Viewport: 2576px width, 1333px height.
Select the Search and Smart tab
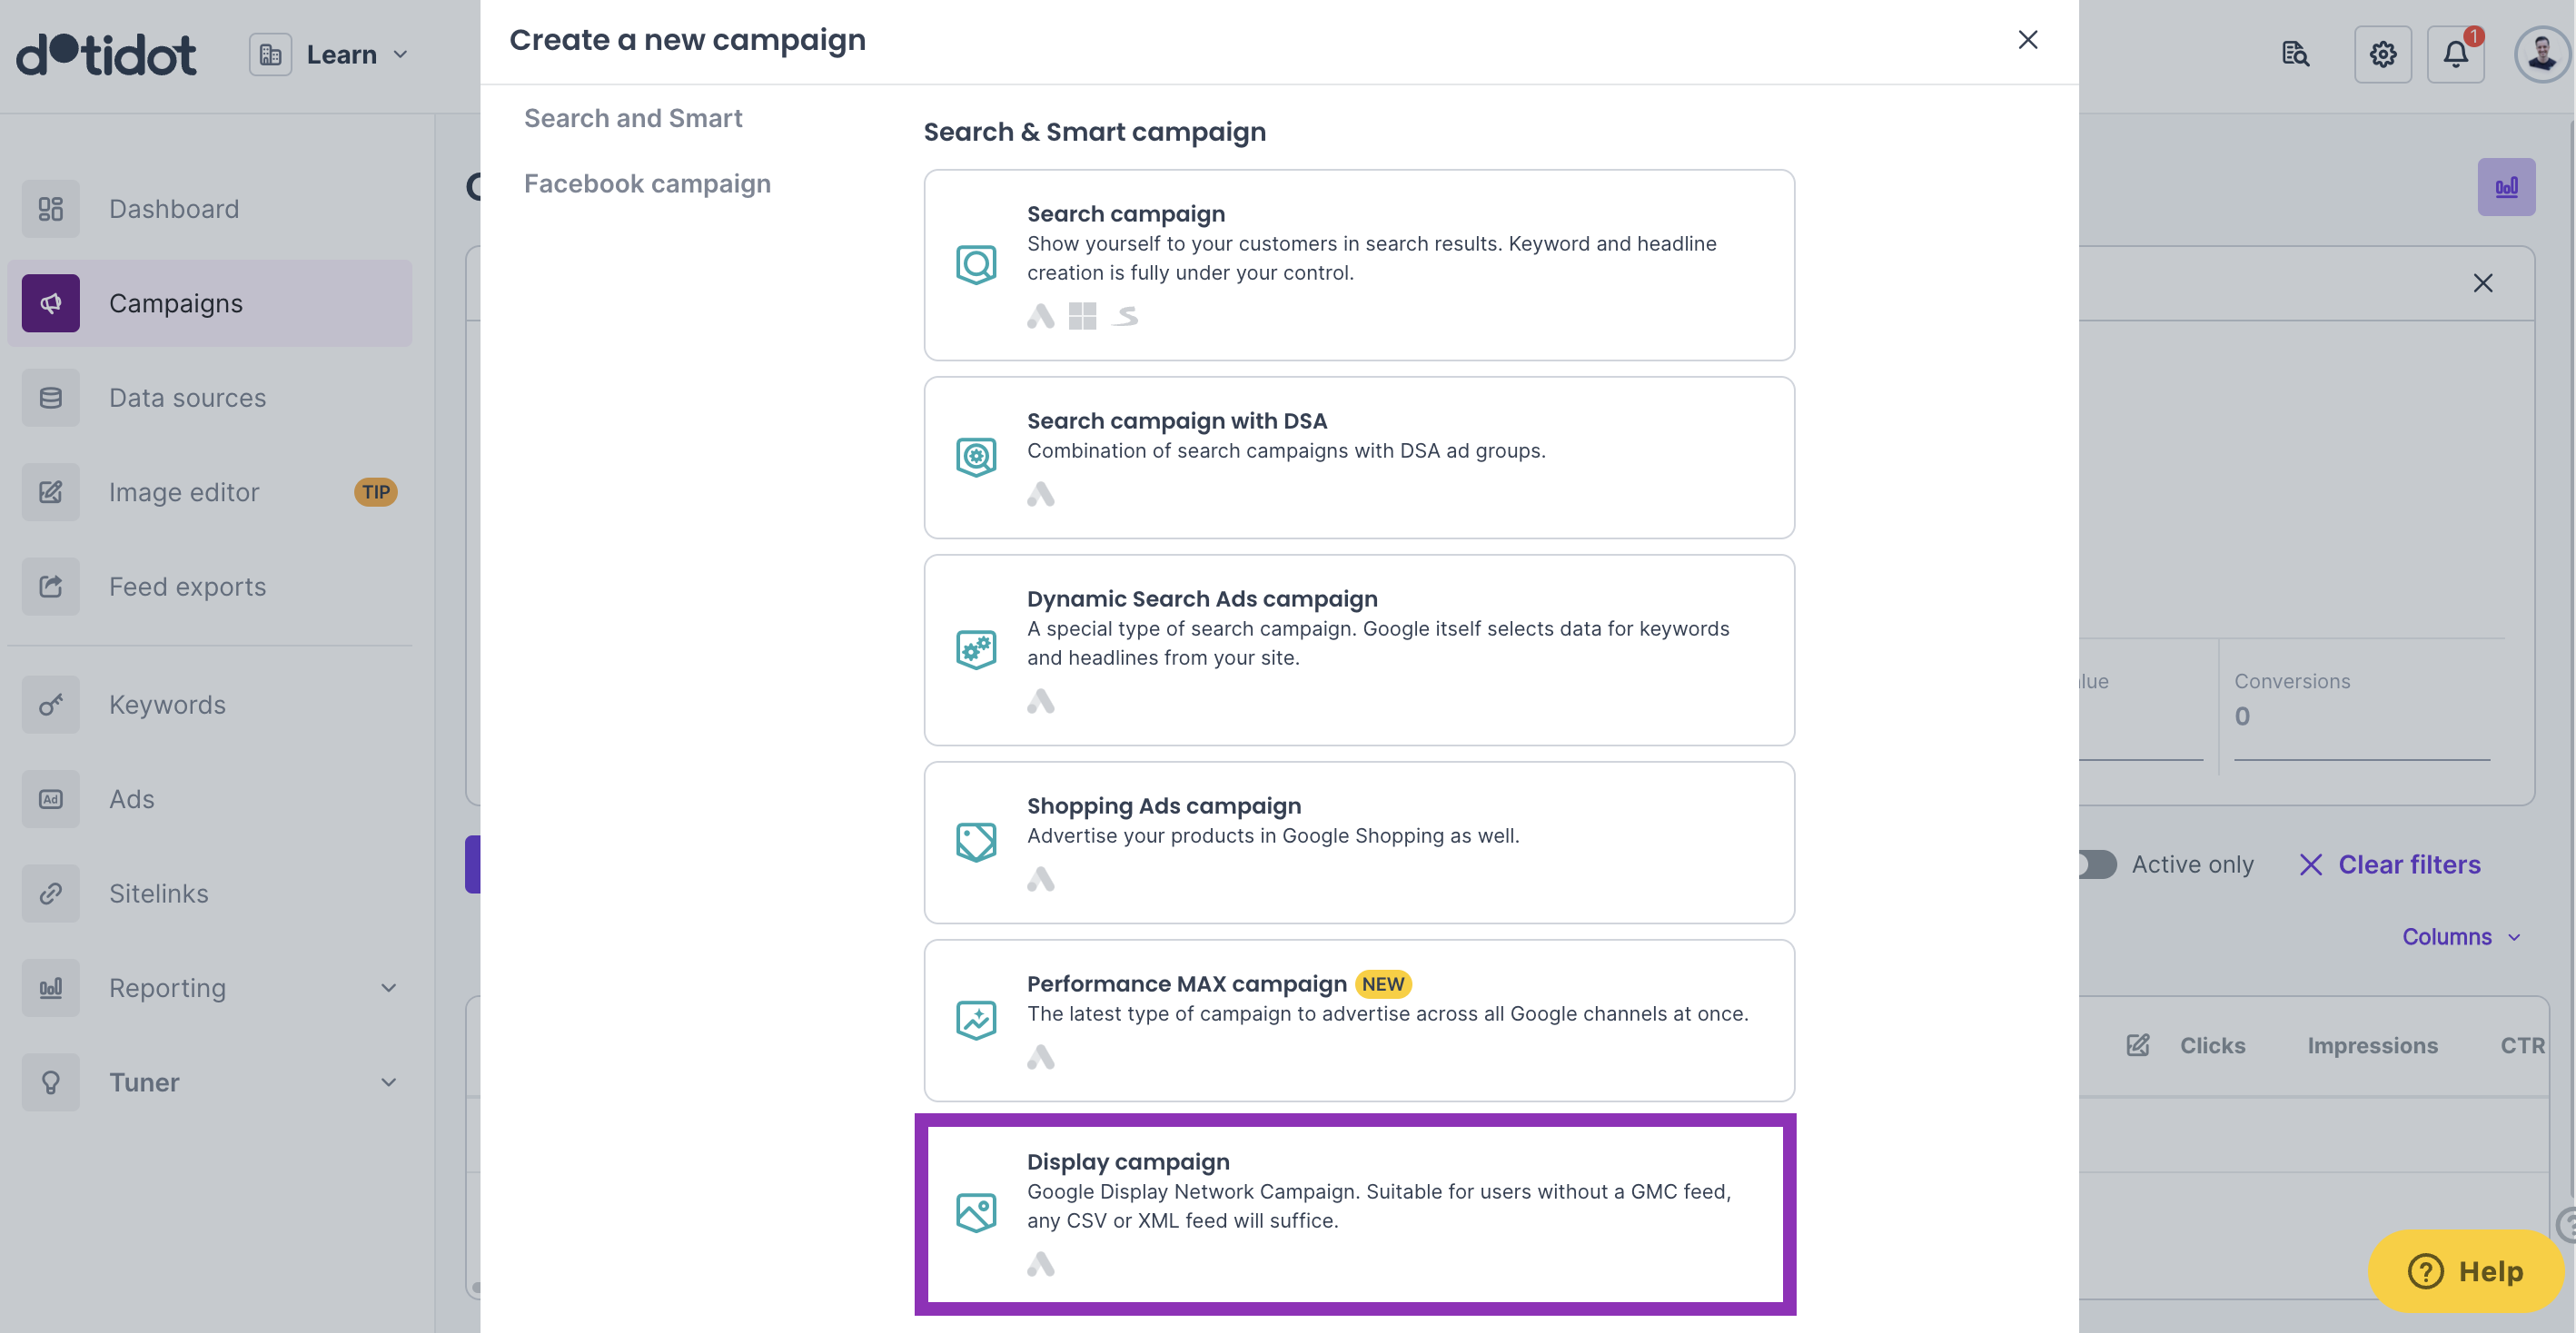633,118
